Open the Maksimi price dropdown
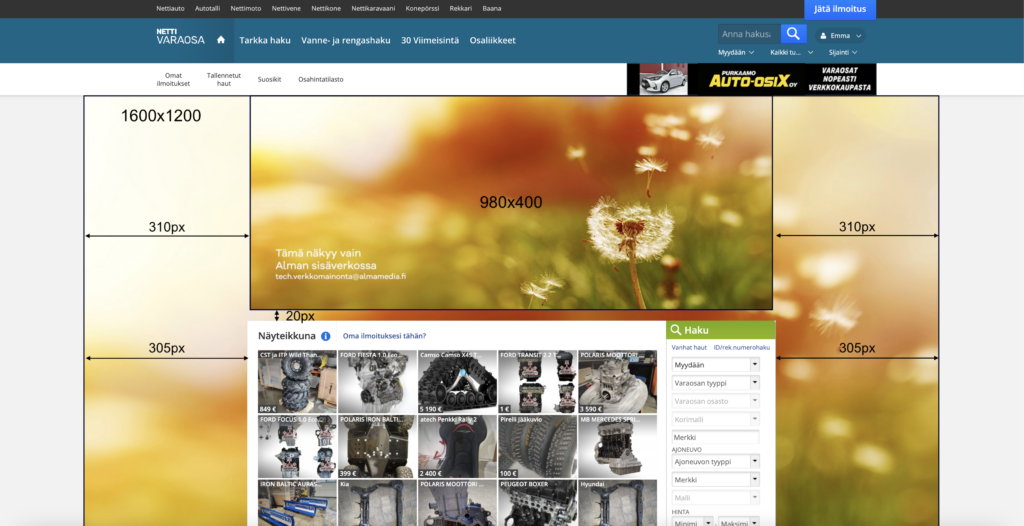This screenshot has height=526, width=1024. coord(739,523)
